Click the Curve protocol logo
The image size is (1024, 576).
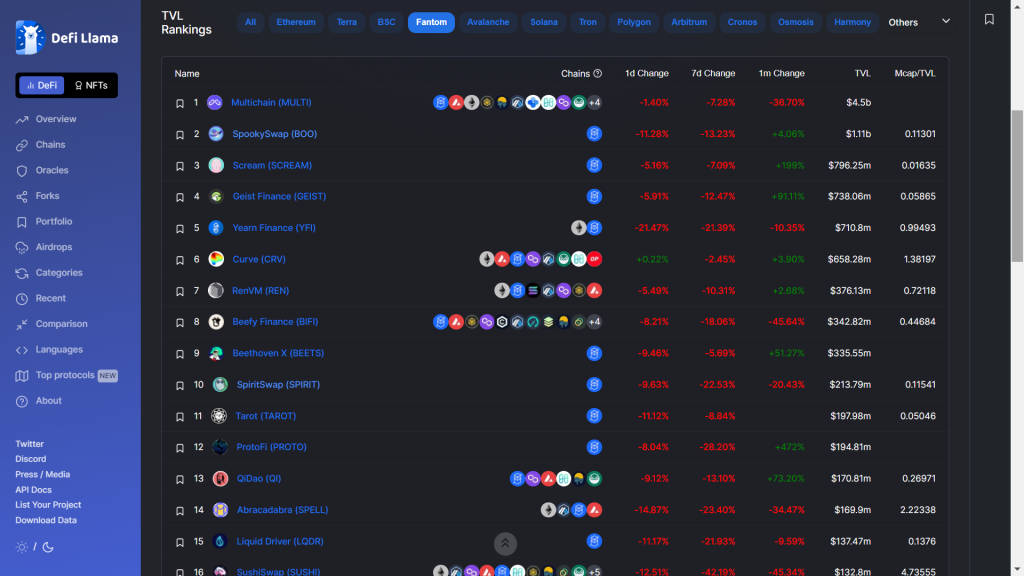216,259
